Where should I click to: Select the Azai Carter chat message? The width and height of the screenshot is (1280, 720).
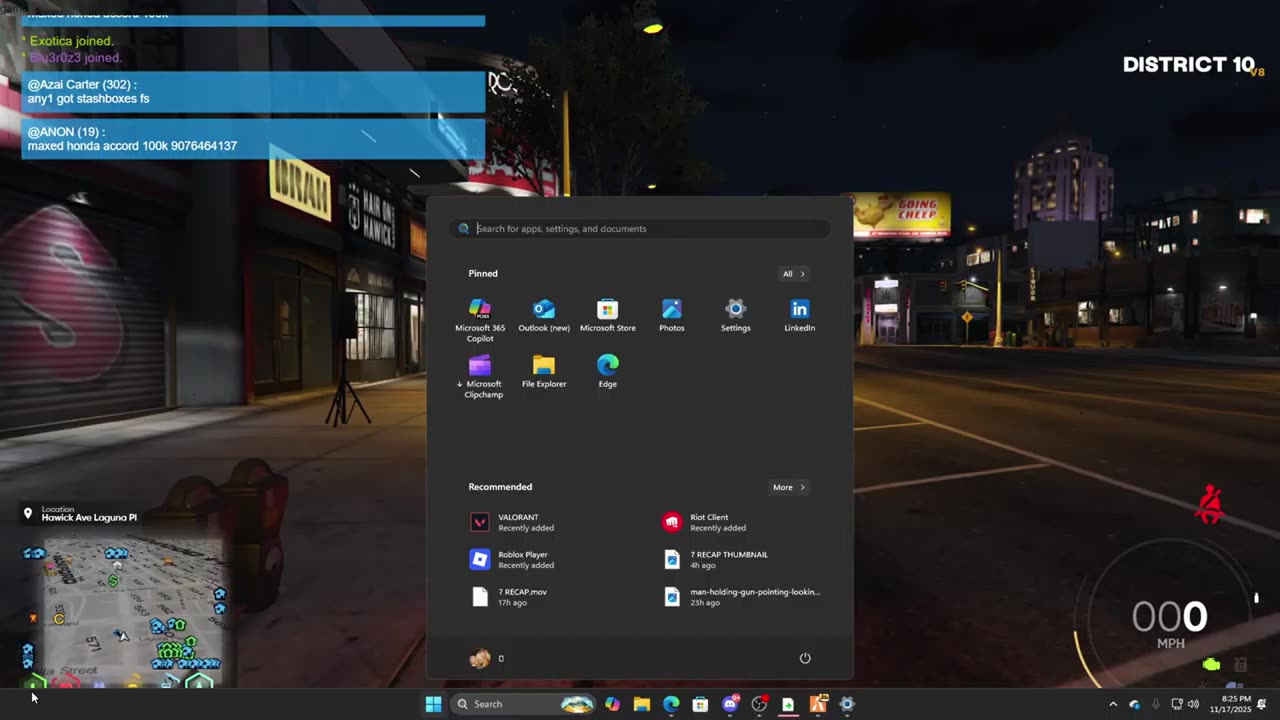[x=253, y=92]
